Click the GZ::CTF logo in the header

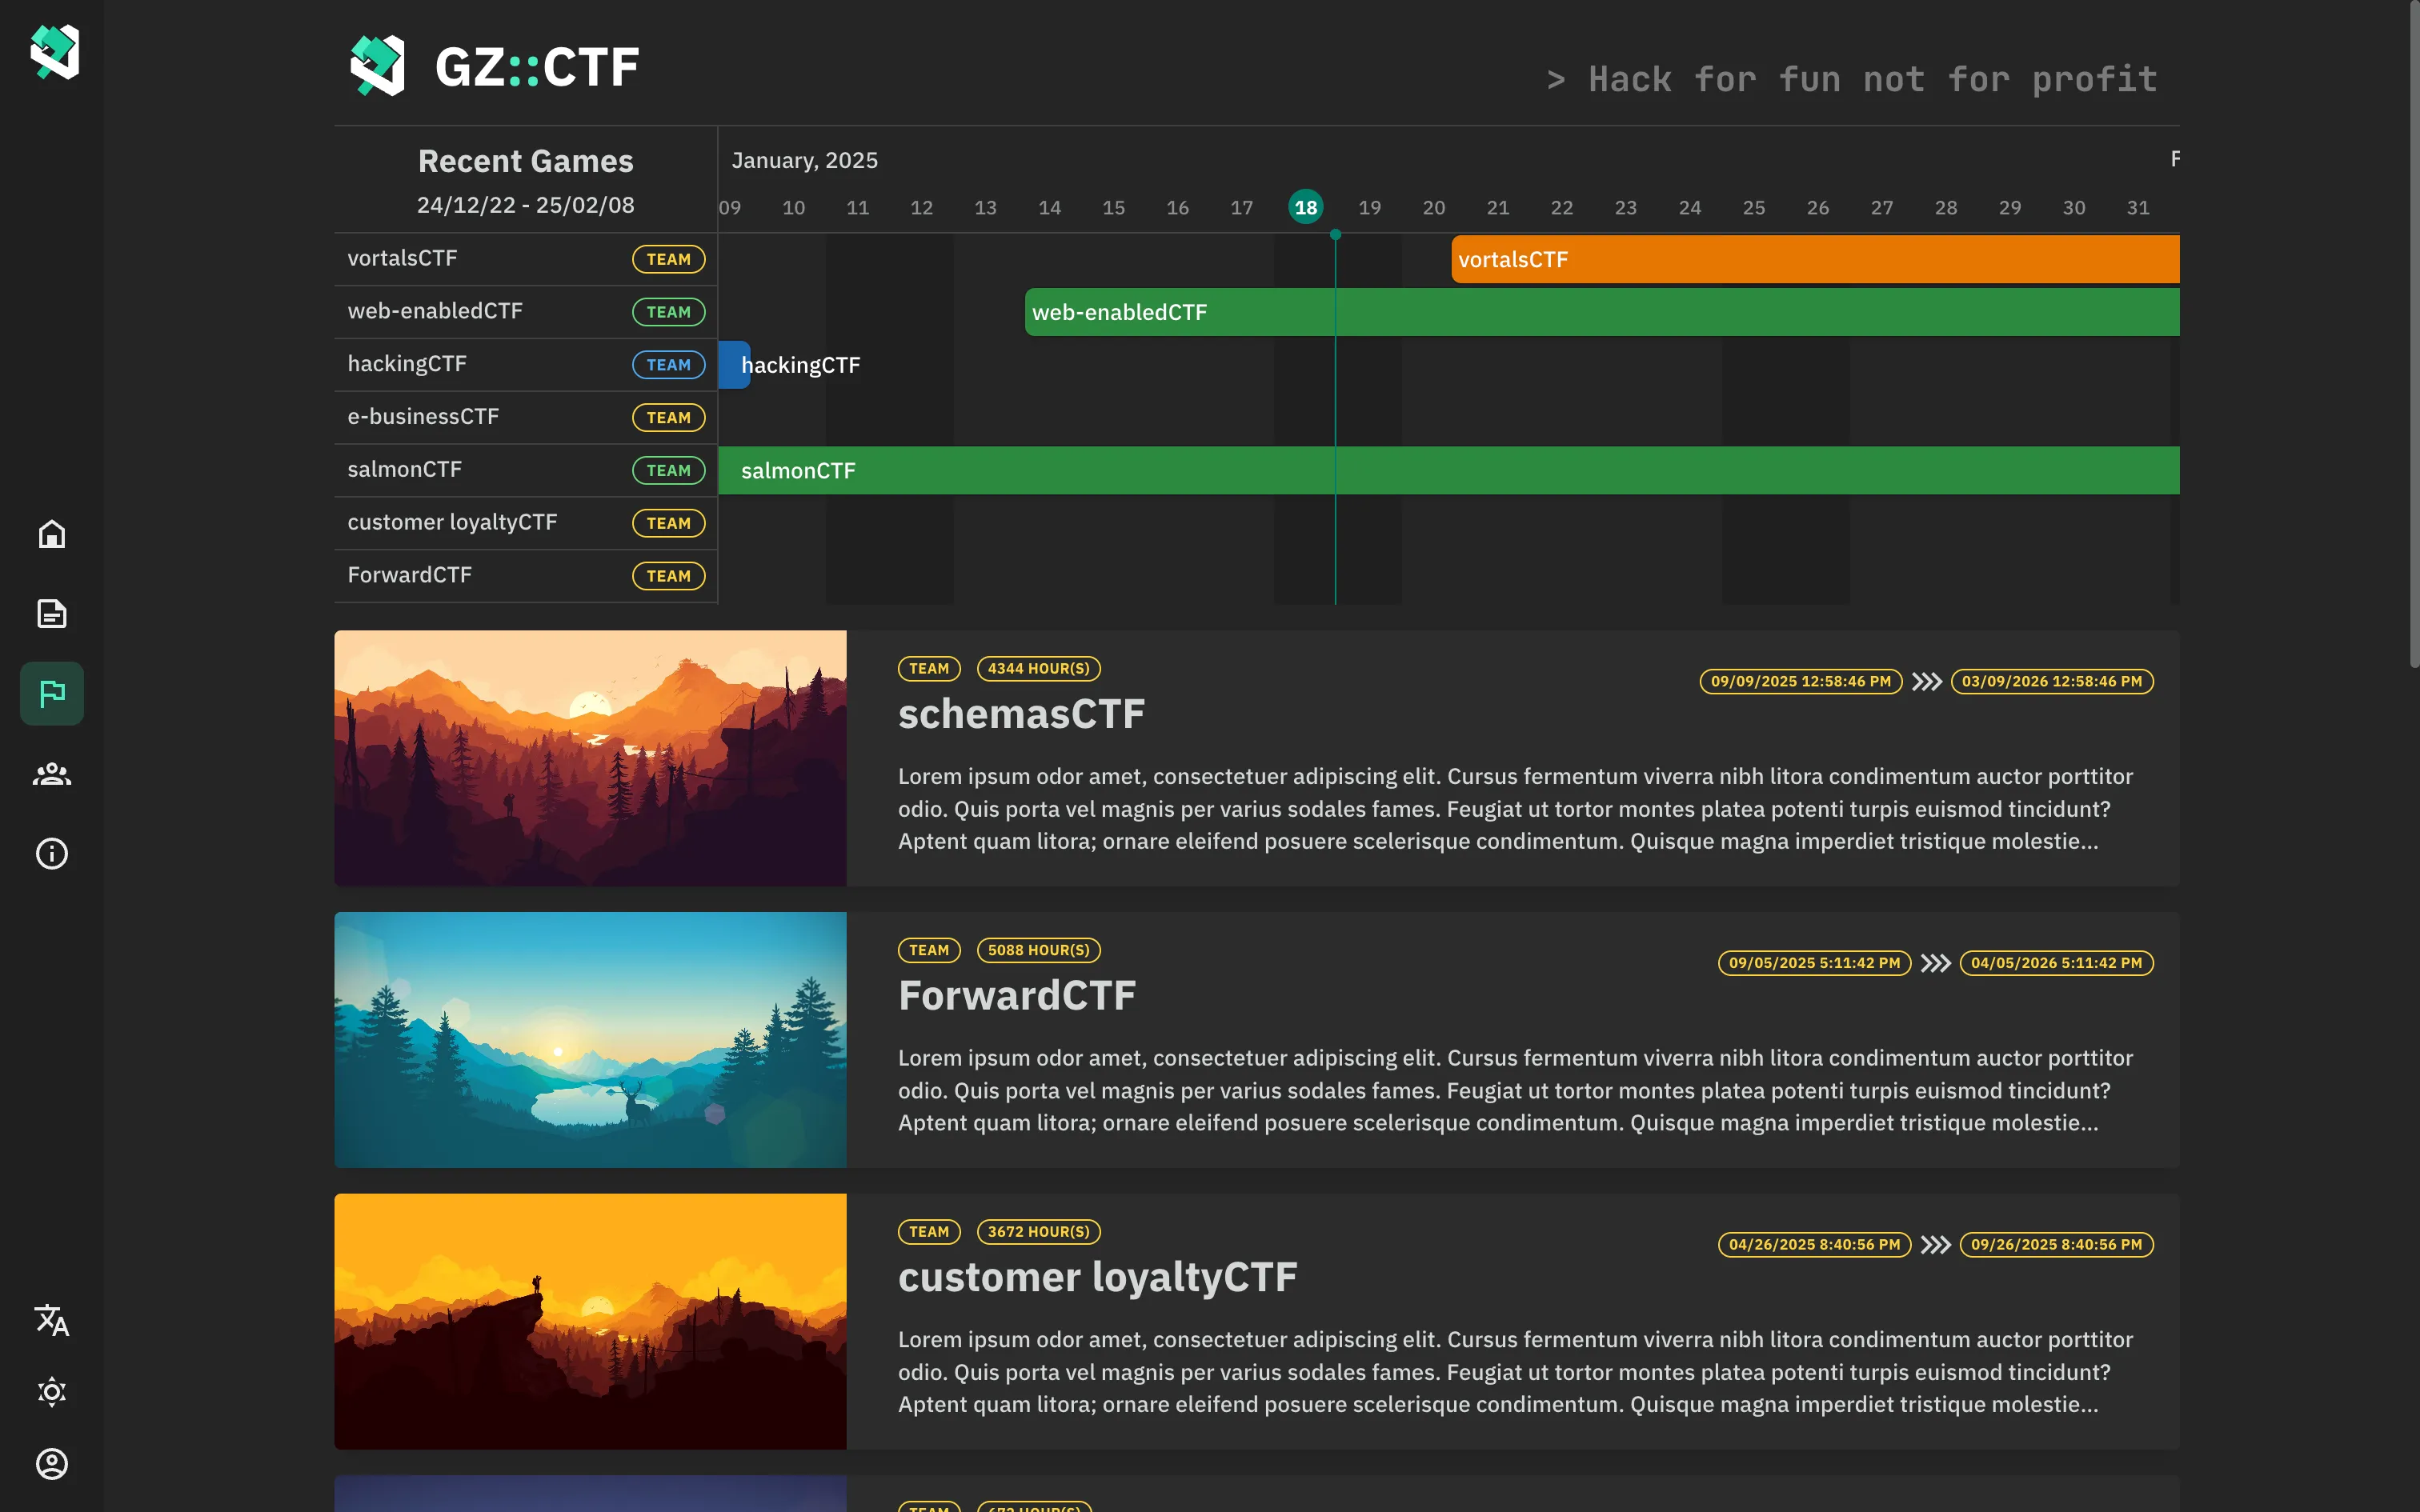pos(497,65)
